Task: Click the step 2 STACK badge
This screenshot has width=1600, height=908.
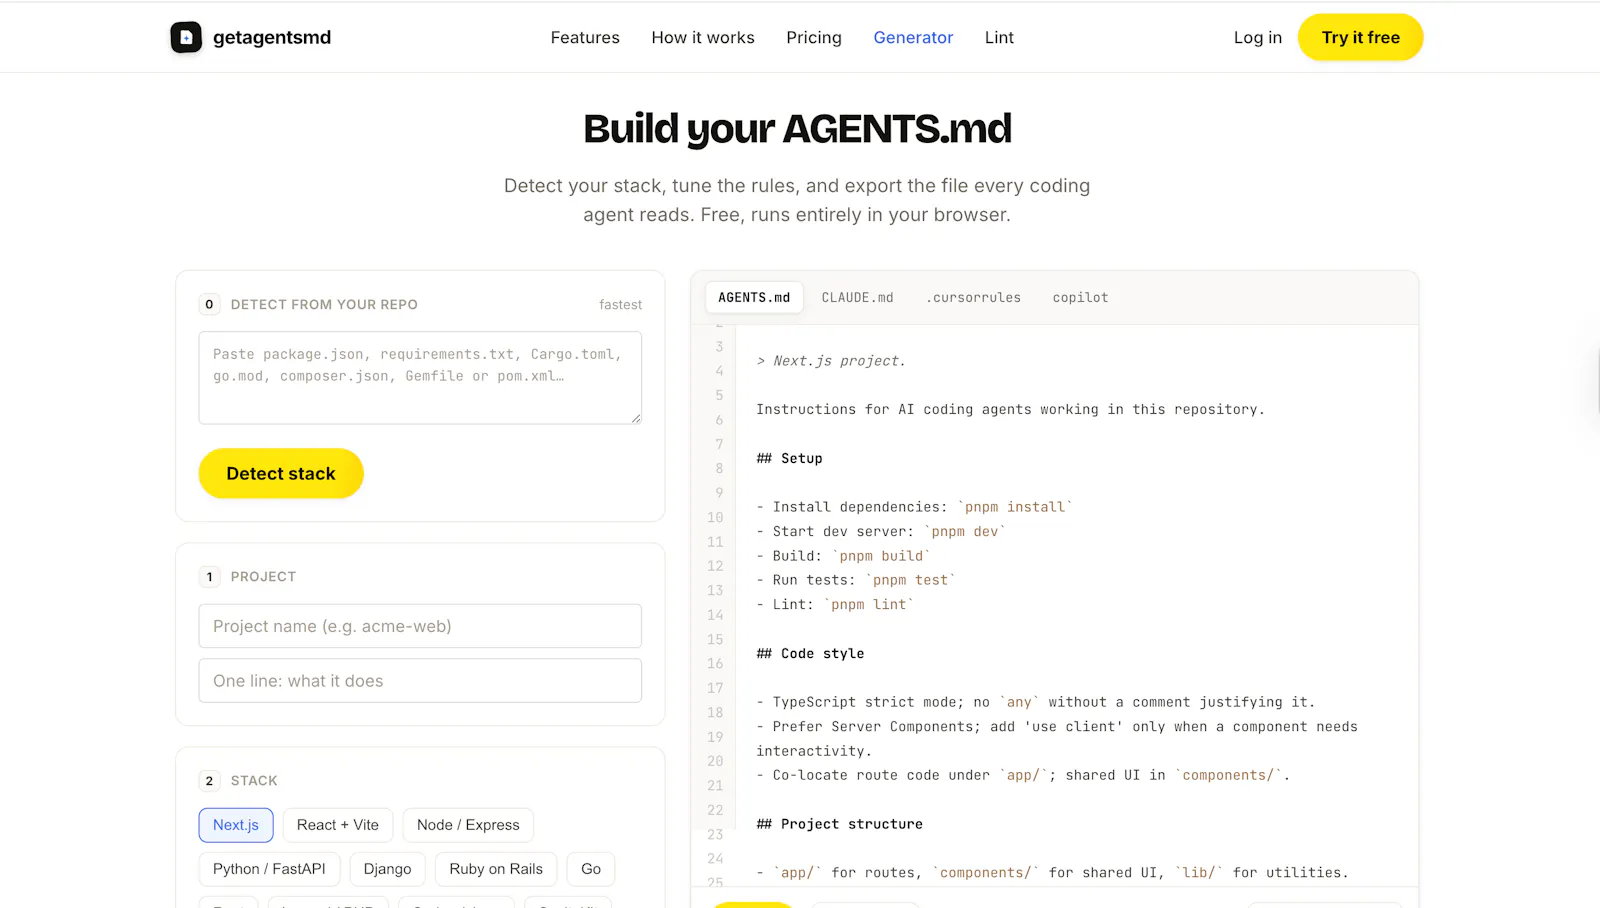Action: [x=209, y=781]
